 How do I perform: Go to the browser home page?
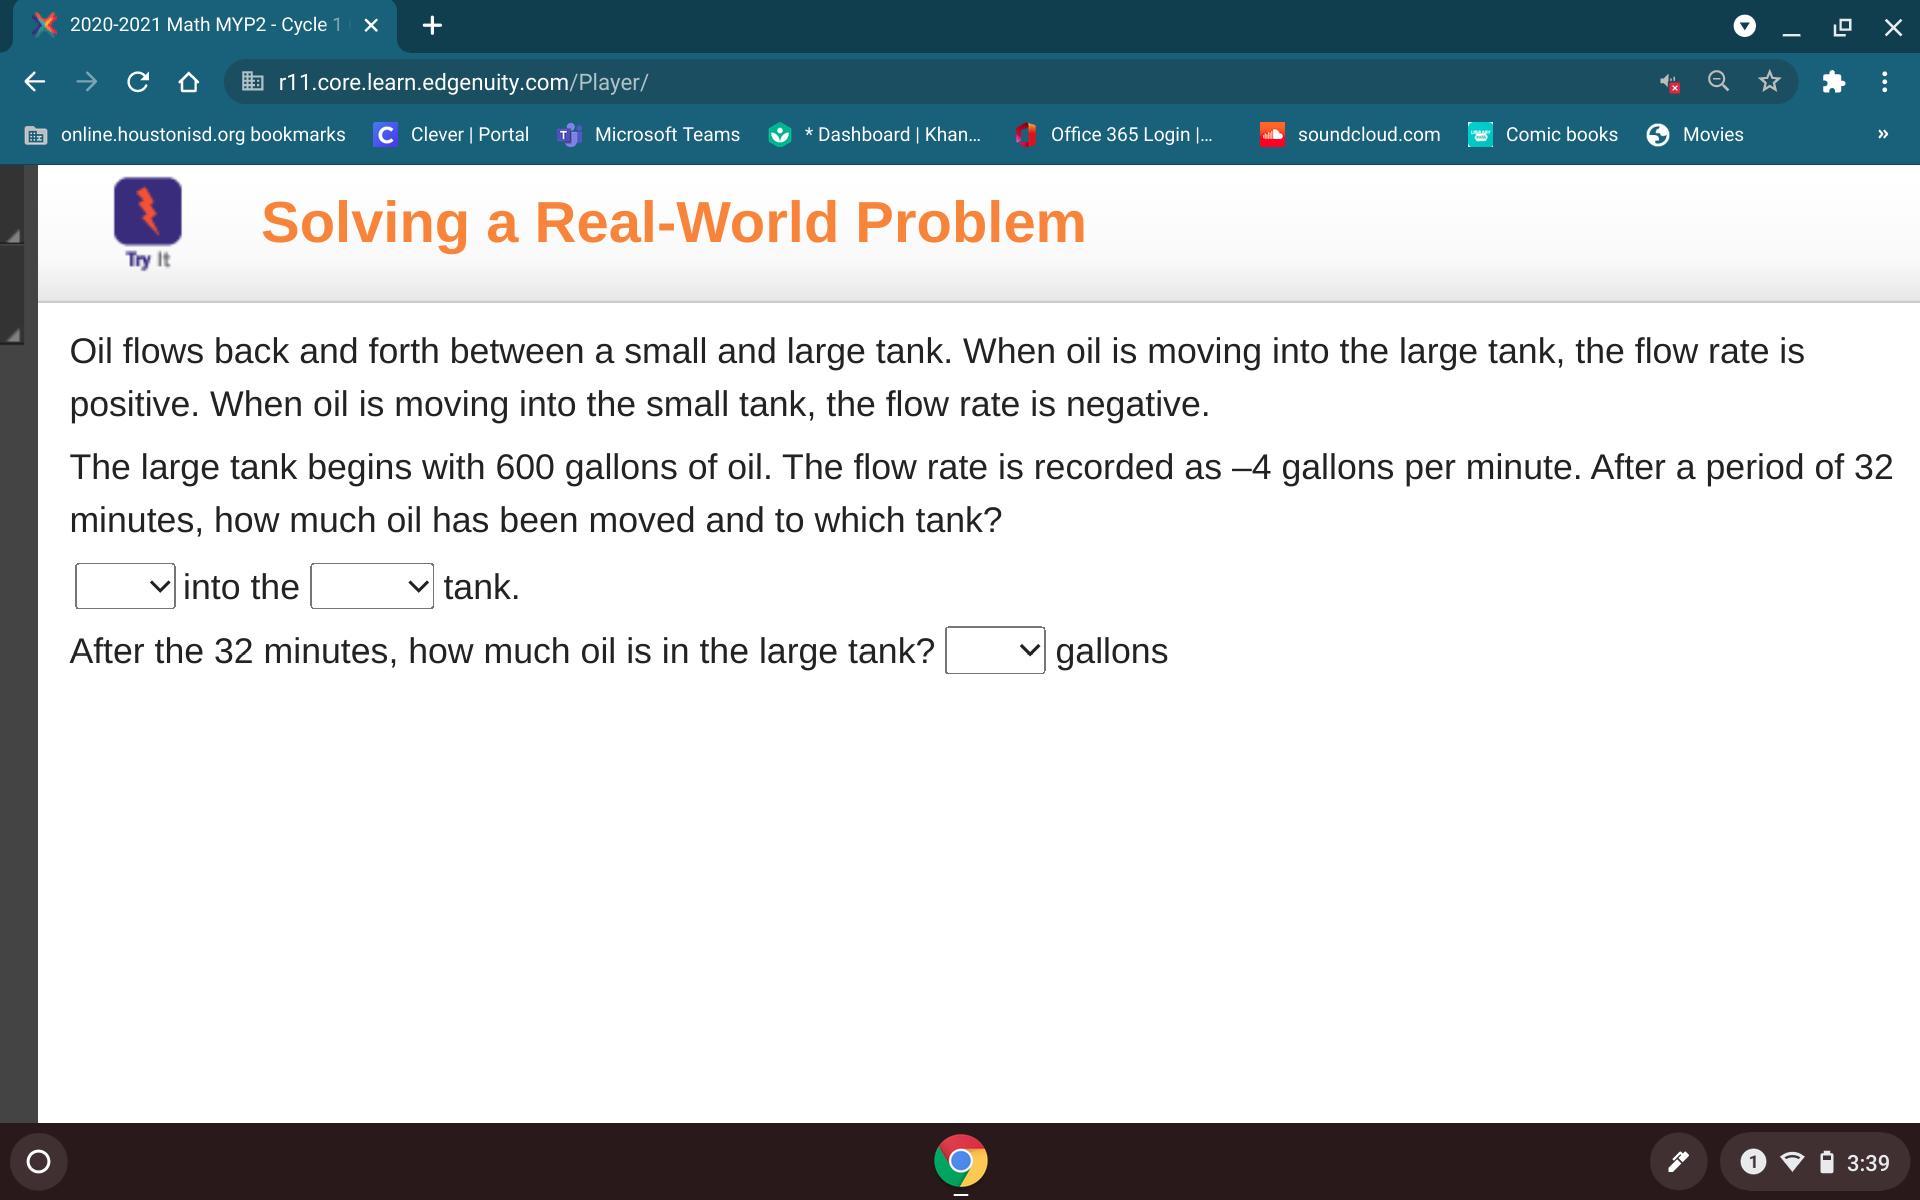188,82
